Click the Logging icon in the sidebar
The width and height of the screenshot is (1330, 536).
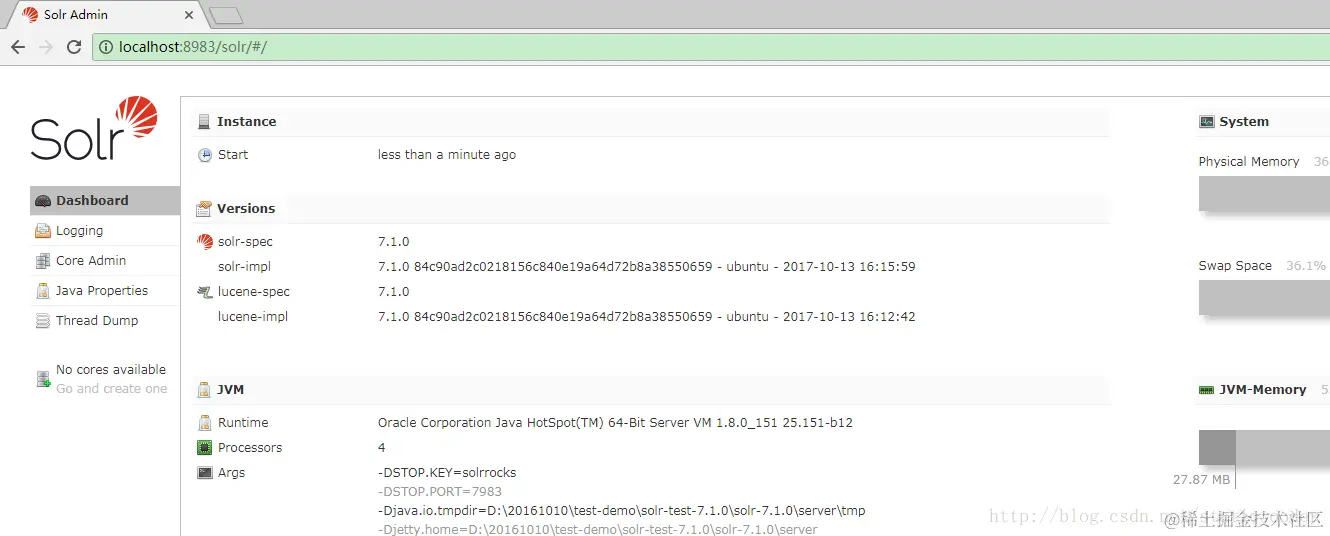(x=43, y=231)
